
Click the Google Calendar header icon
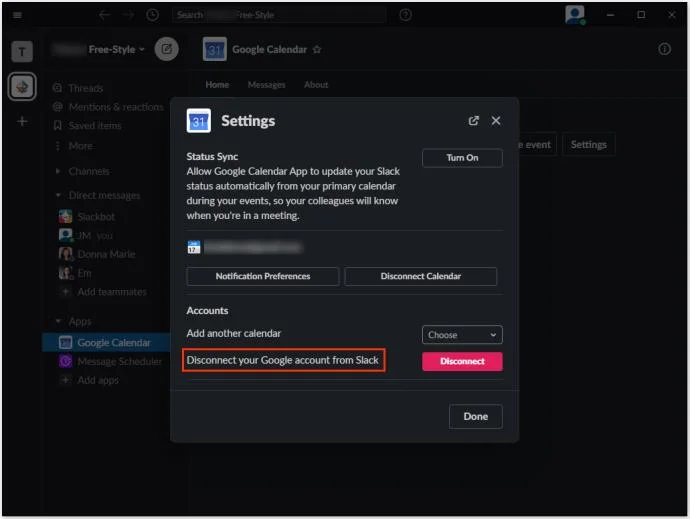pos(214,49)
